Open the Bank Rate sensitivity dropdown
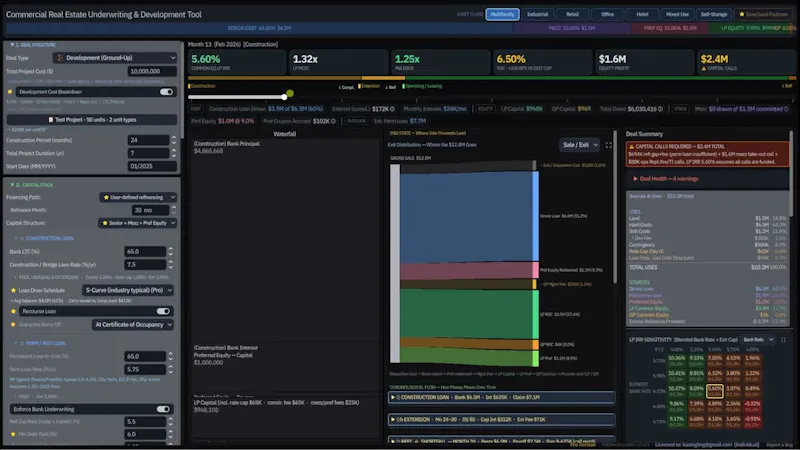The width and height of the screenshot is (800, 450). click(758, 339)
